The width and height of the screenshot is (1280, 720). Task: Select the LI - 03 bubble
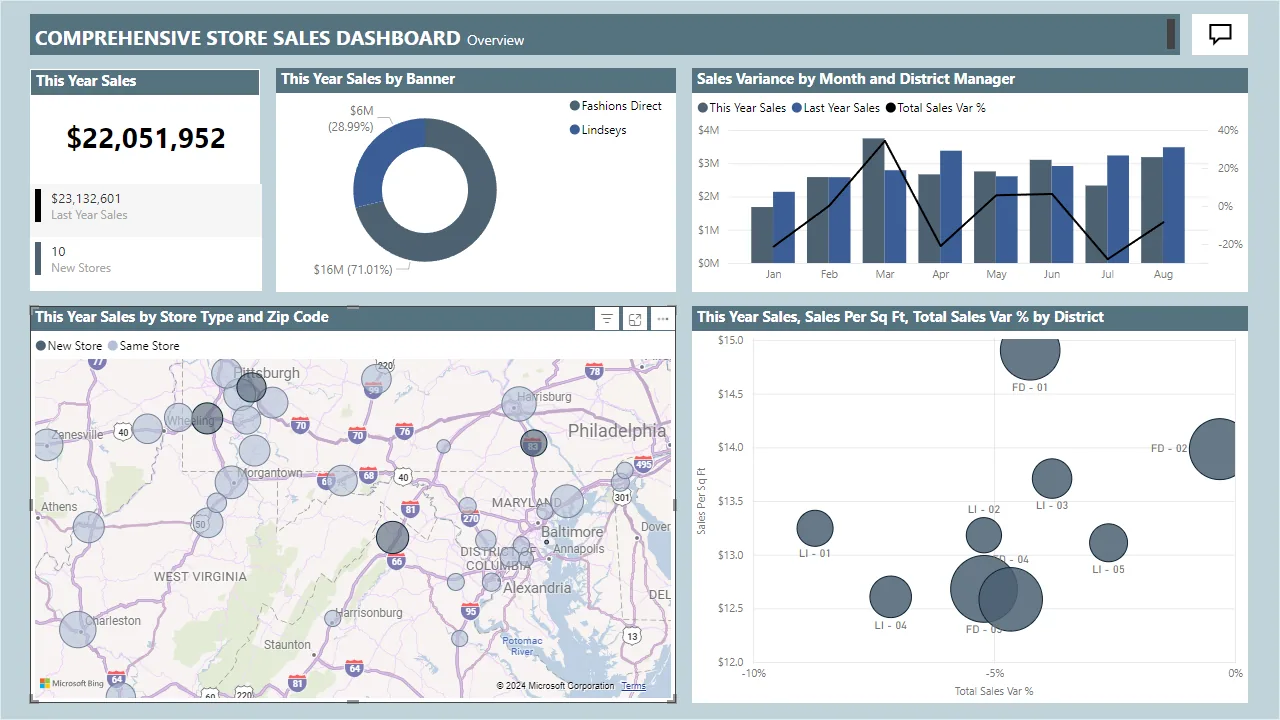[1052, 479]
